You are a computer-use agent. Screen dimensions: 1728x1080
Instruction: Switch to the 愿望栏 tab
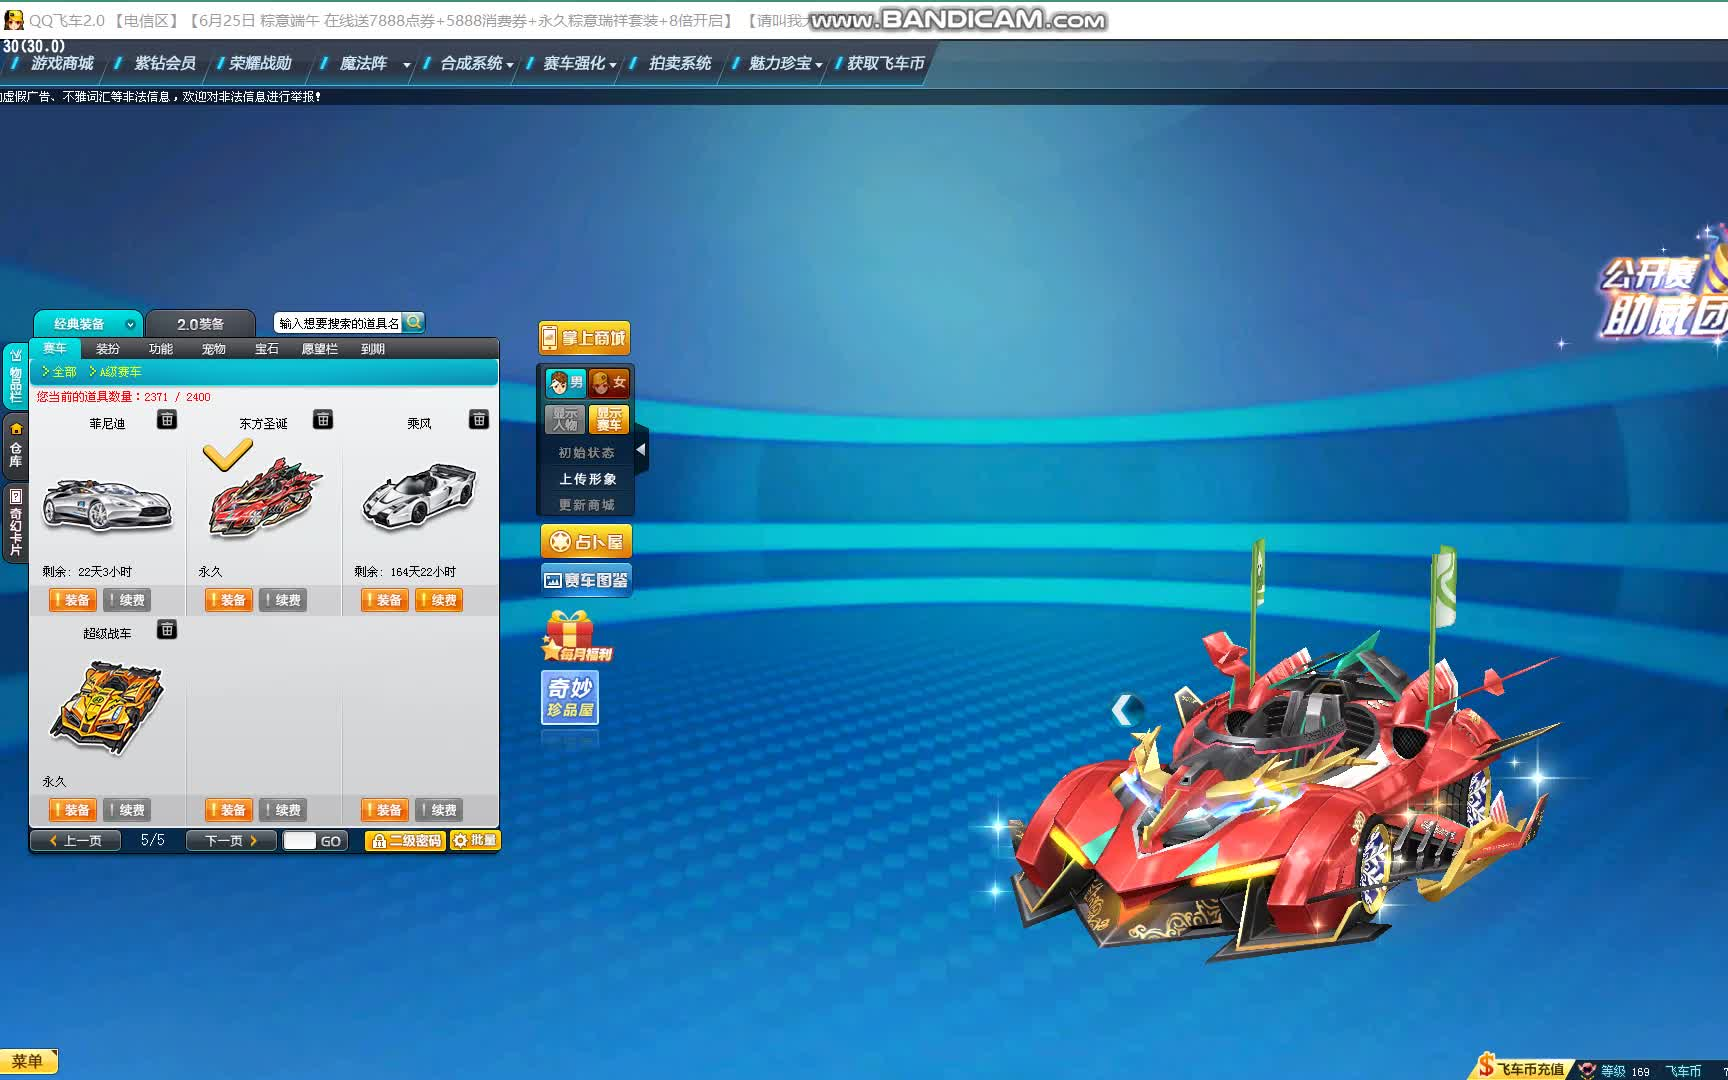click(x=320, y=348)
